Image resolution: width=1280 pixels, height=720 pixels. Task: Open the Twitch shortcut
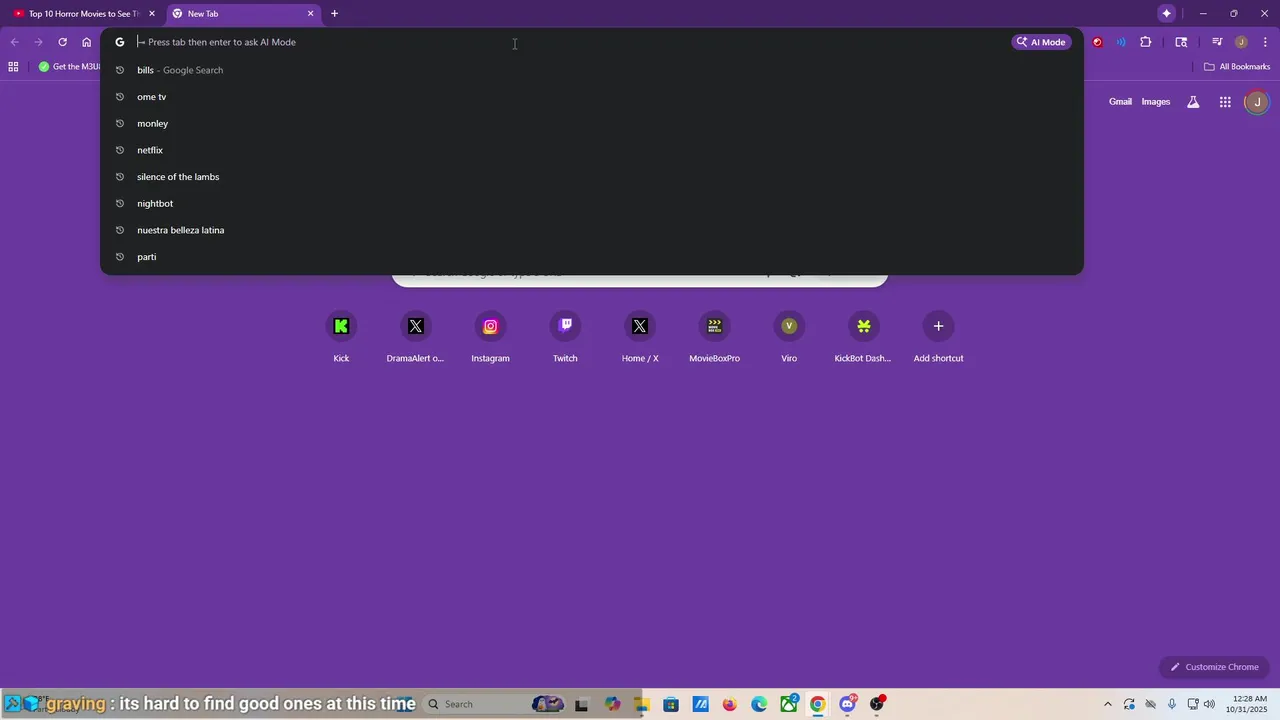pyautogui.click(x=565, y=337)
